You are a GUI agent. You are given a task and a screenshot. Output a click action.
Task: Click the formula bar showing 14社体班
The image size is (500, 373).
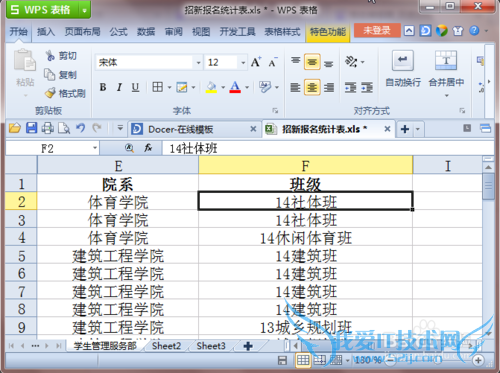(x=328, y=148)
